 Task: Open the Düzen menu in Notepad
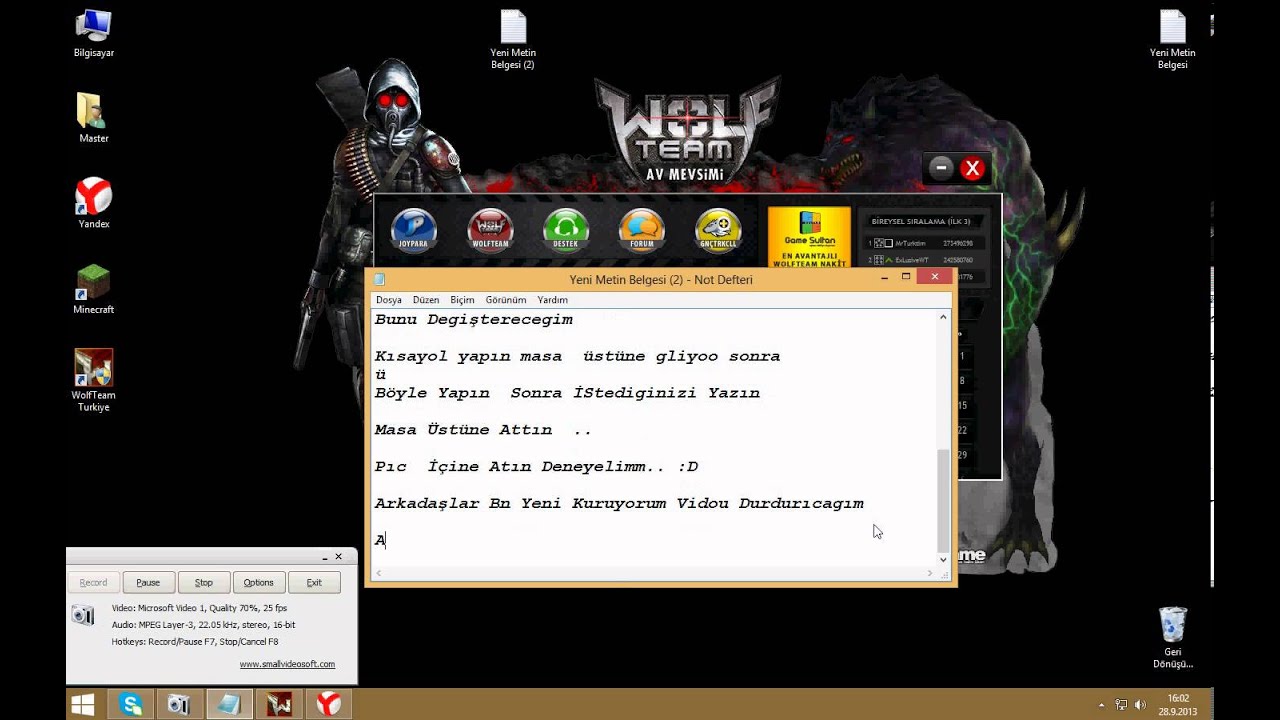[426, 300]
